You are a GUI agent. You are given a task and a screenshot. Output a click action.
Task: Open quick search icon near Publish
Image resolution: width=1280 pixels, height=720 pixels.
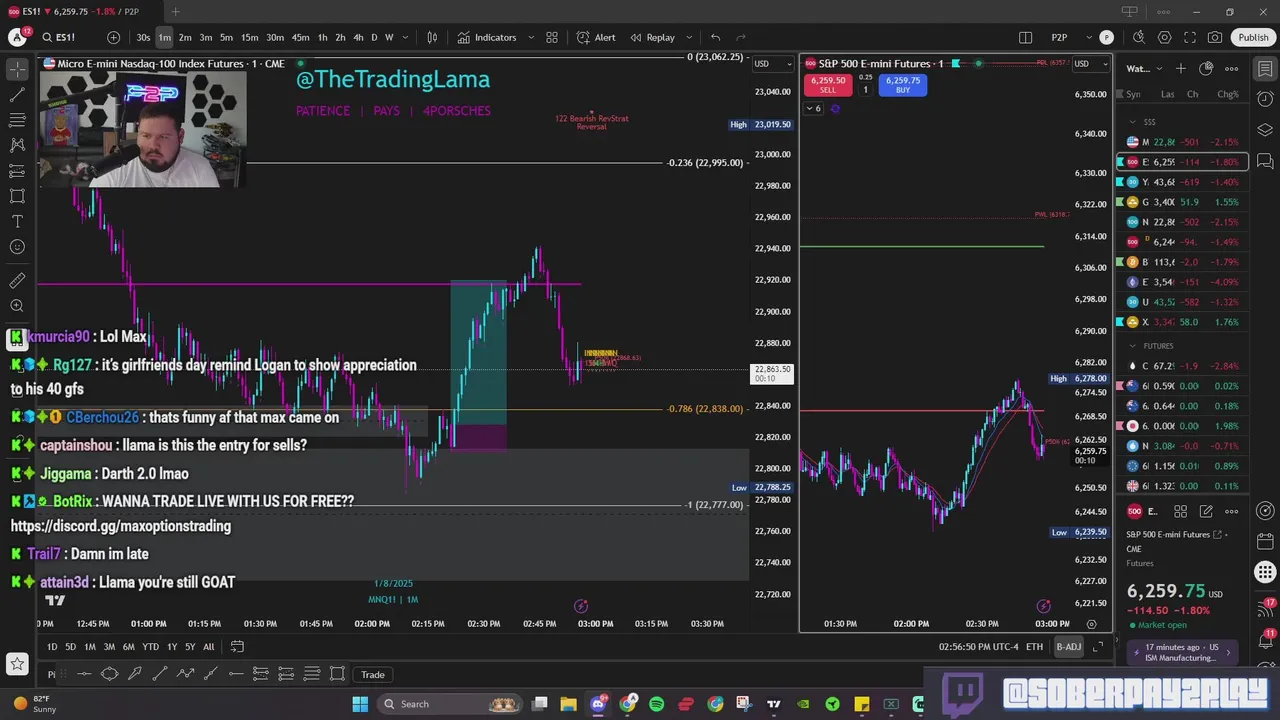pyautogui.click(x=1139, y=37)
